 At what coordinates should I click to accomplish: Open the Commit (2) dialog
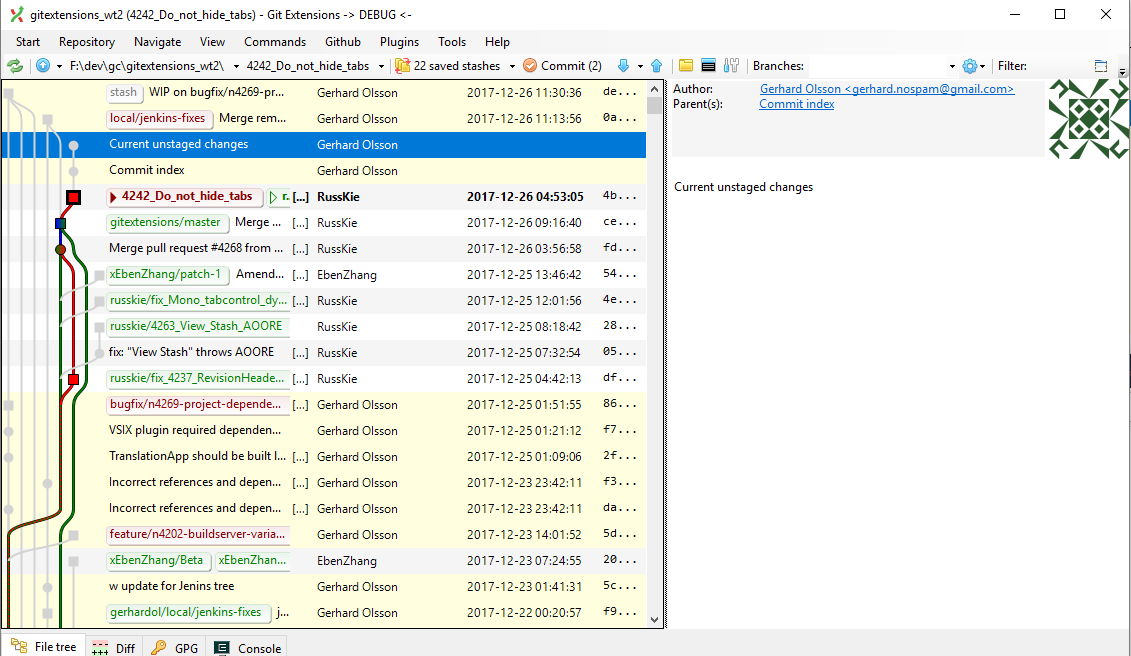click(x=562, y=65)
